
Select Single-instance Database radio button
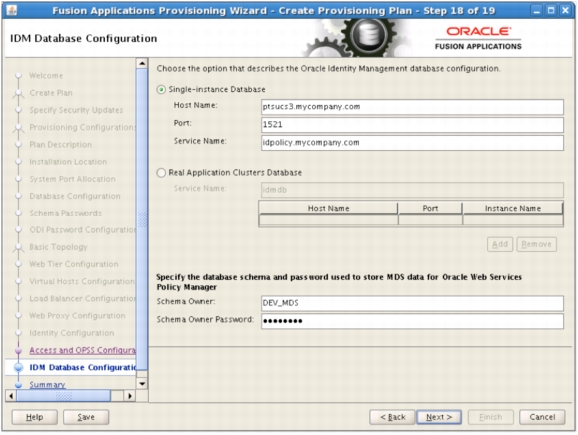(161, 90)
